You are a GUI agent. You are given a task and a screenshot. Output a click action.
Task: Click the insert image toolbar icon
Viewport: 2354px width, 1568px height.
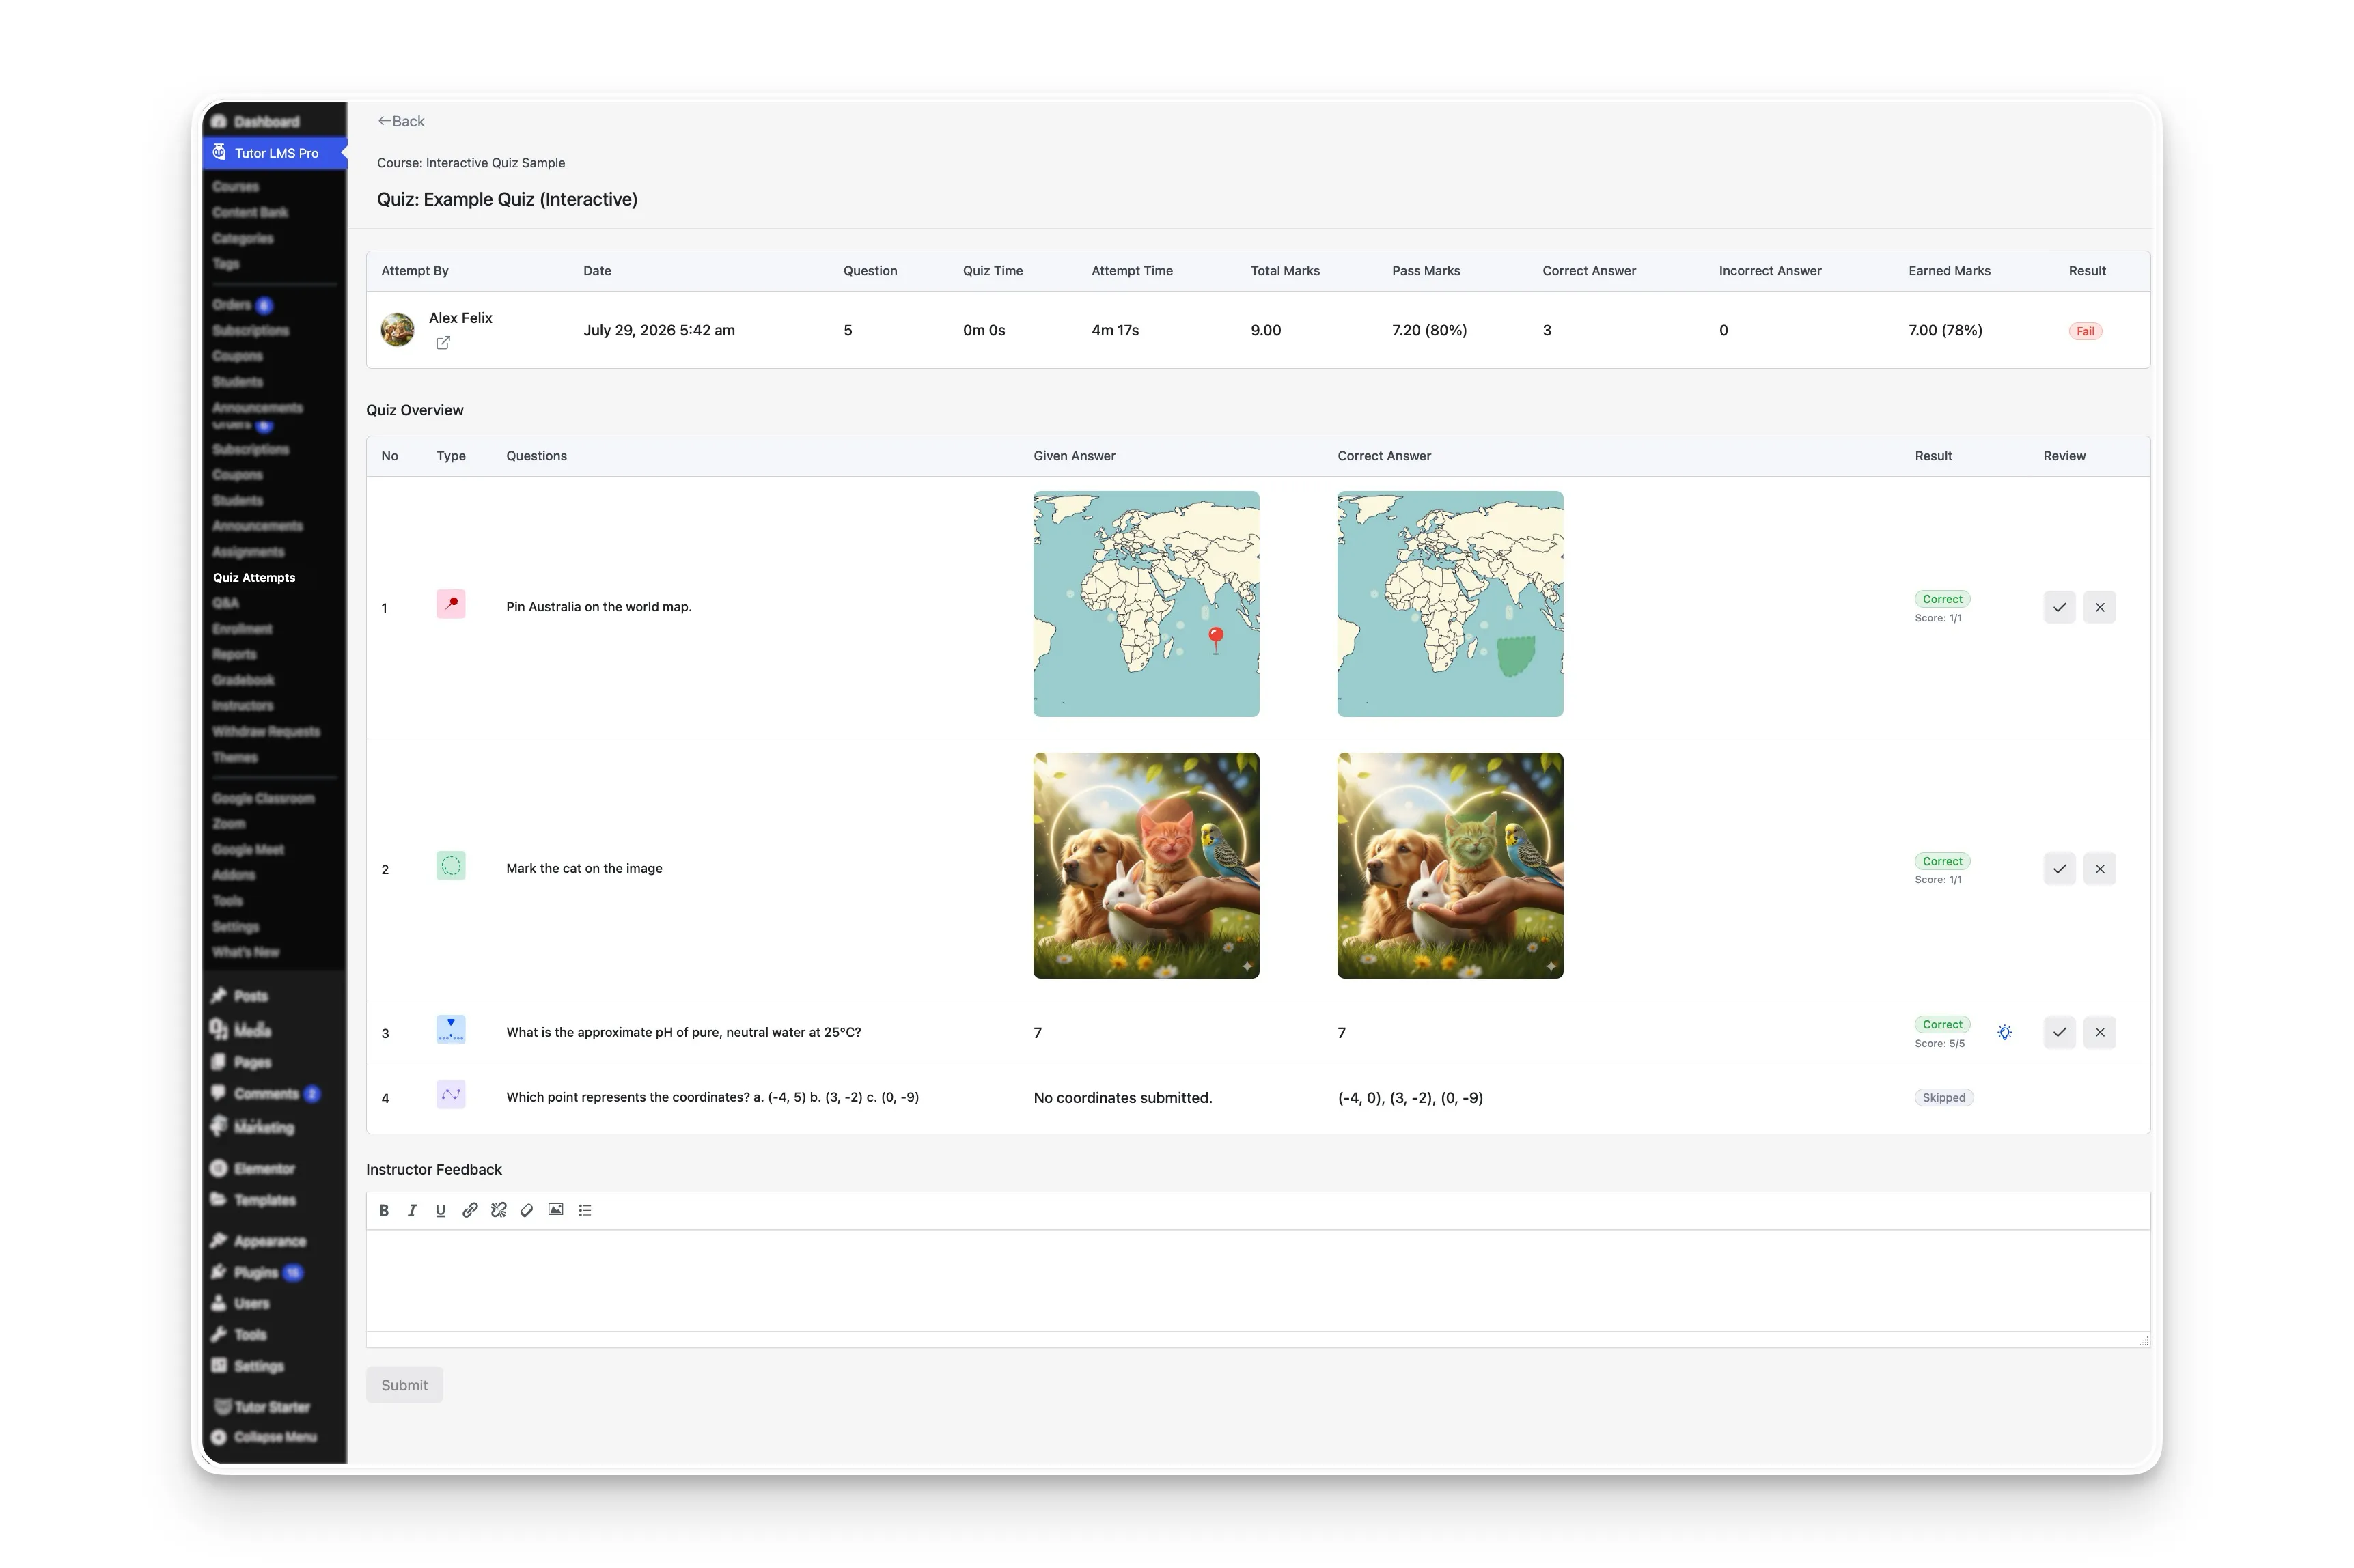tap(556, 1210)
